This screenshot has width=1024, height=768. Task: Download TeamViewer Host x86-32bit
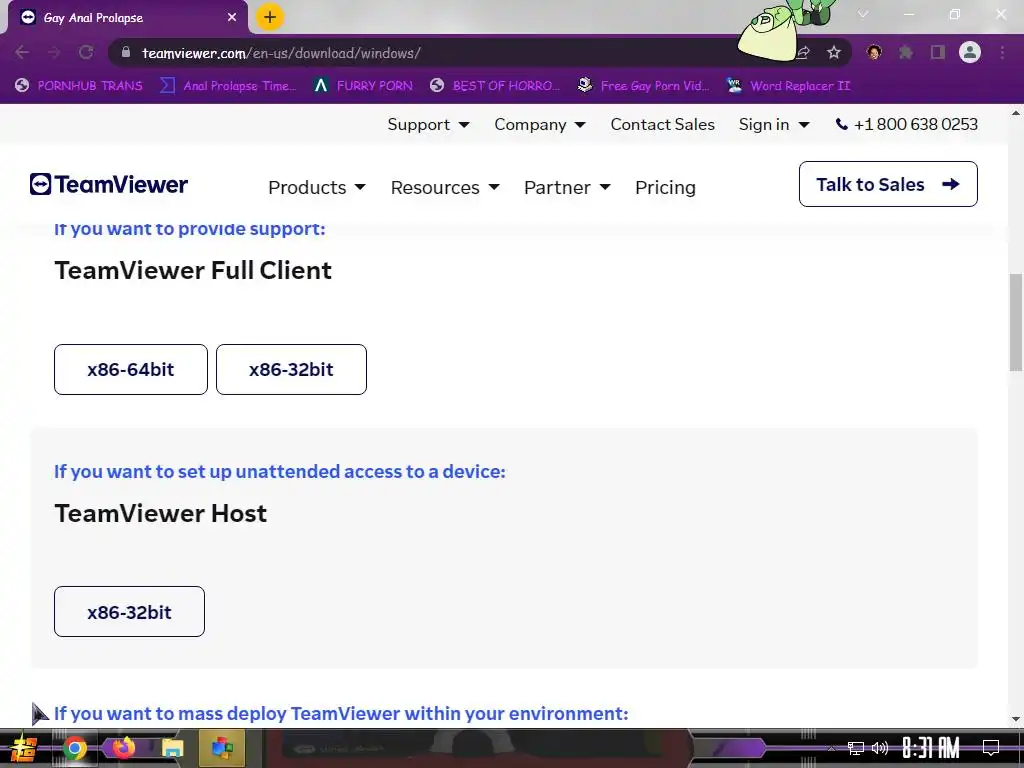click(129, 612)
